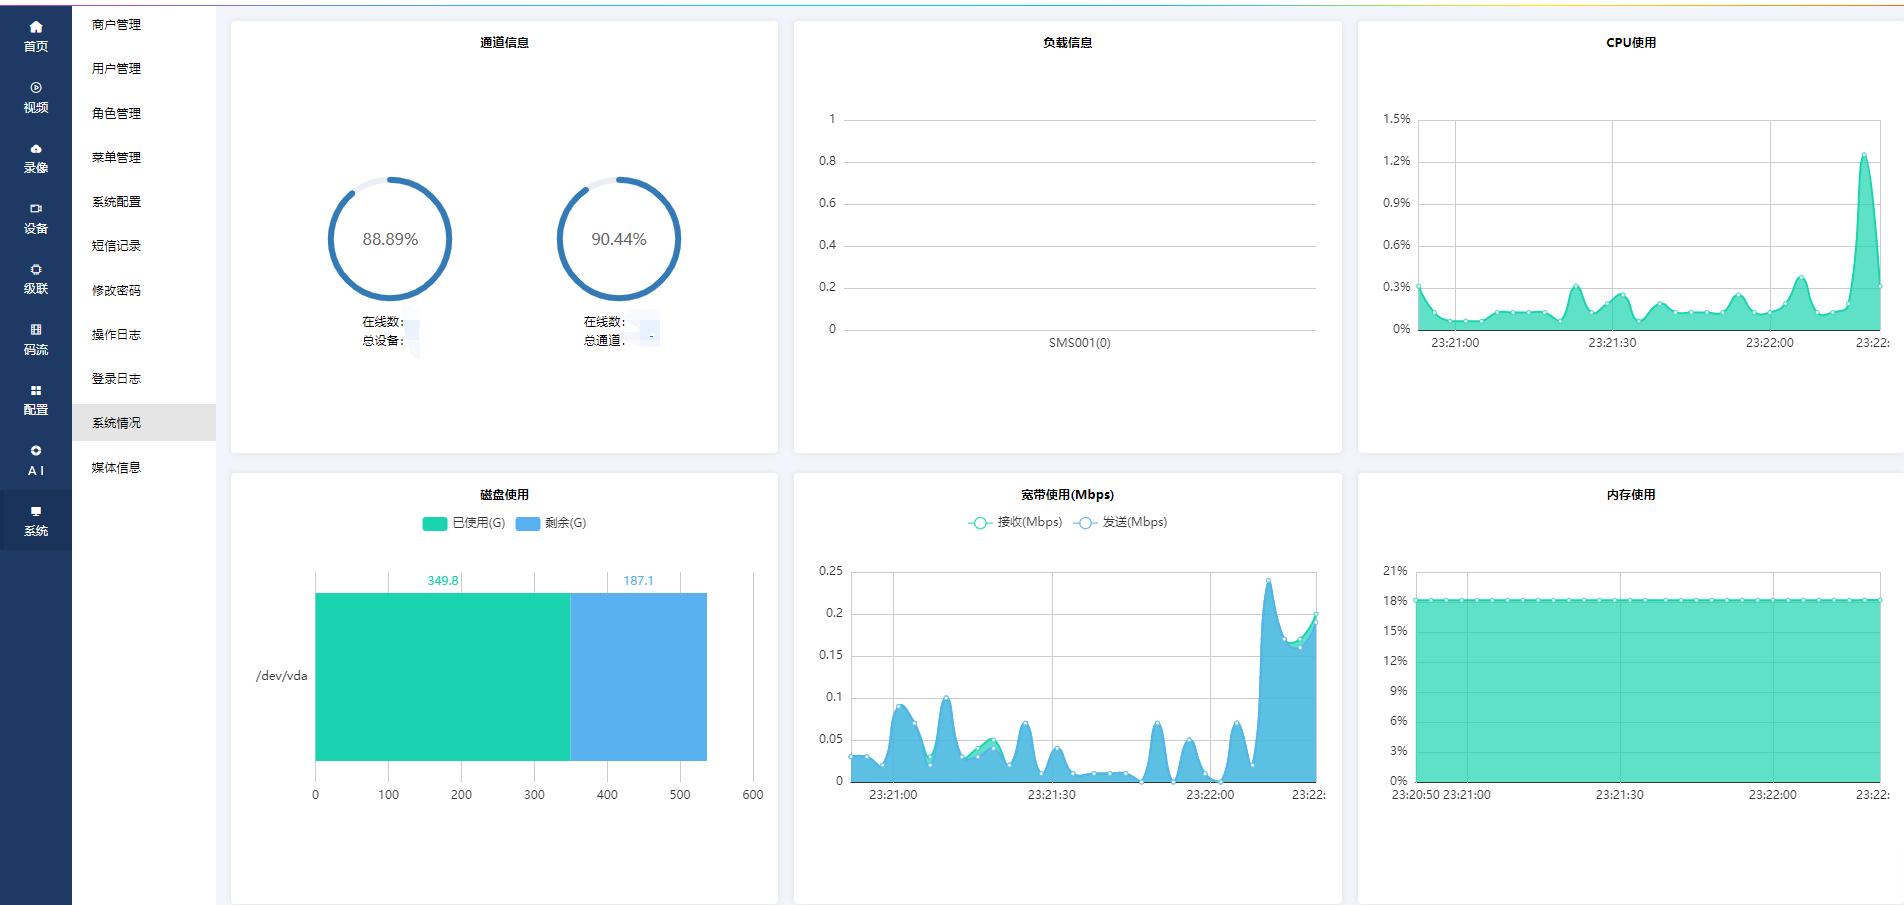
Task: Open the 级联 cascade icon
Action: [36, 270]
